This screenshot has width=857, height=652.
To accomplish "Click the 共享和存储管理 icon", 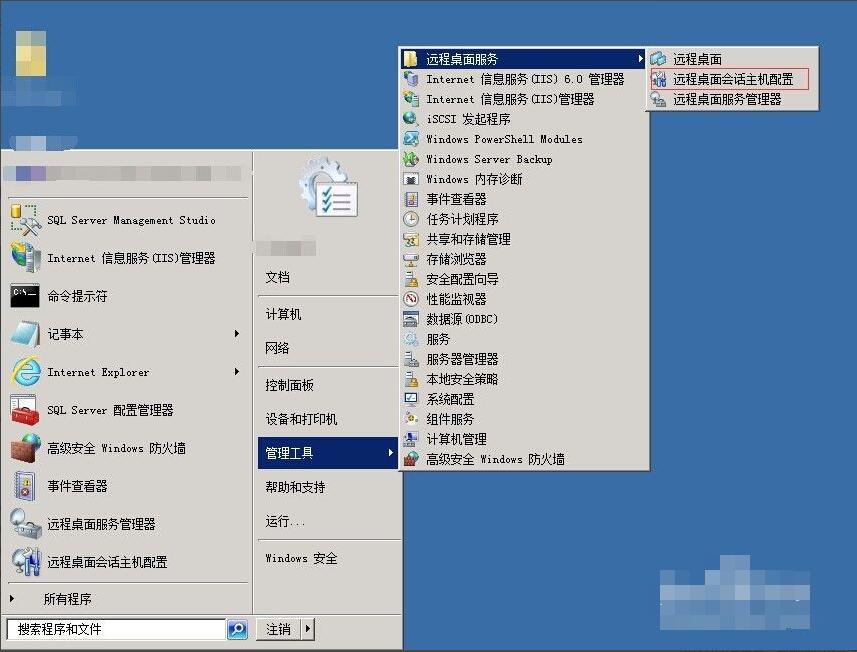I will [411, 239].
